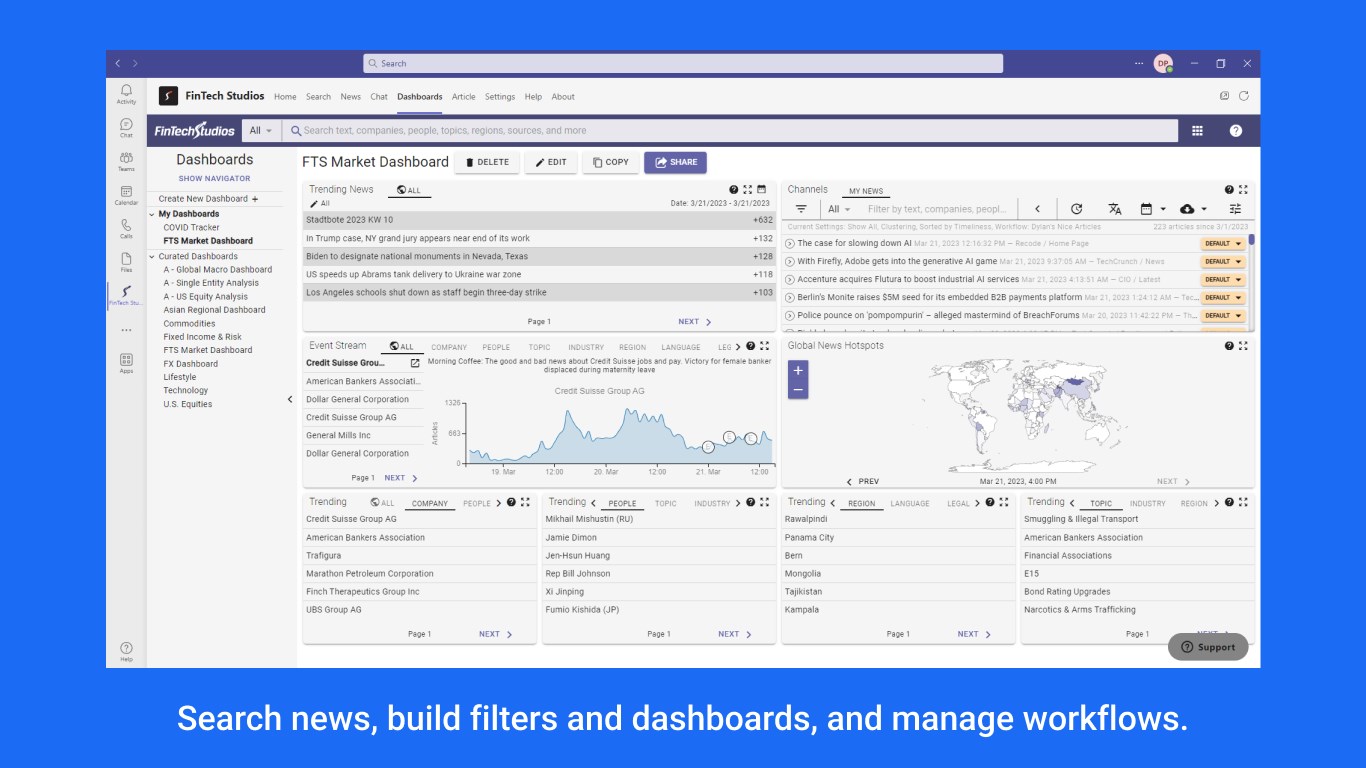1366x768 pixels.
Task: Open the app grid icon beside the search bar
Action: click(x=1197, y=131)
